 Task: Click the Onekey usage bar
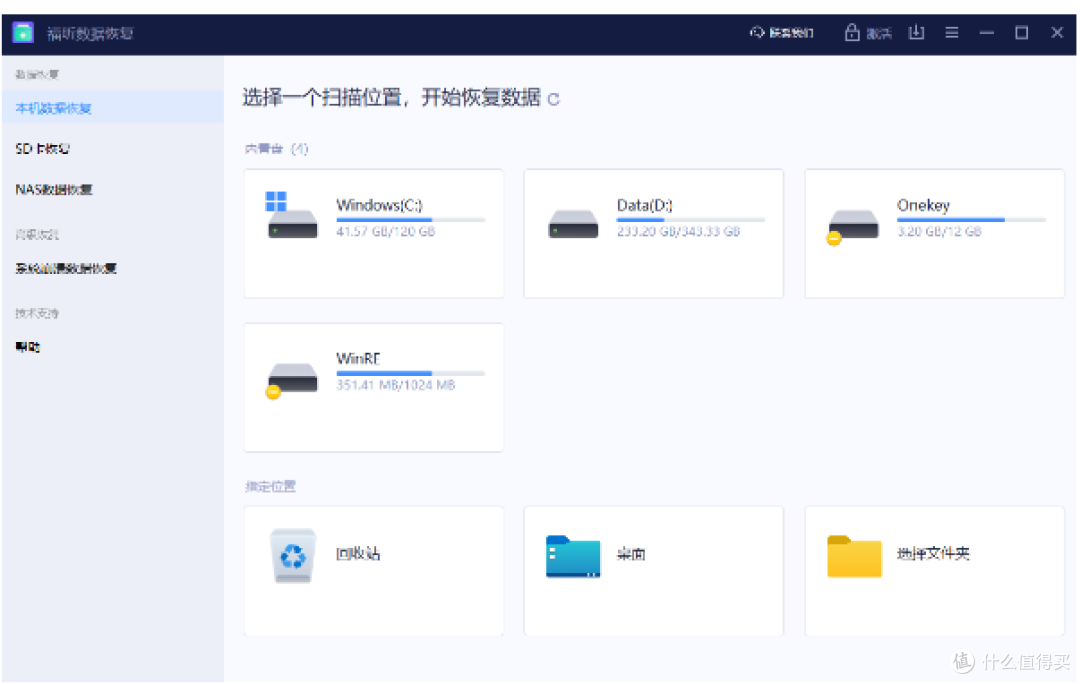click(971, 220)
